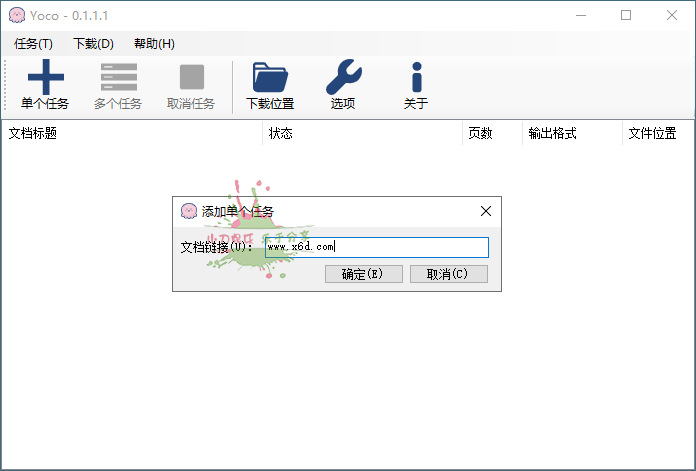
Task: Open 选项 wrench settings icon
Action: point(343,77)
